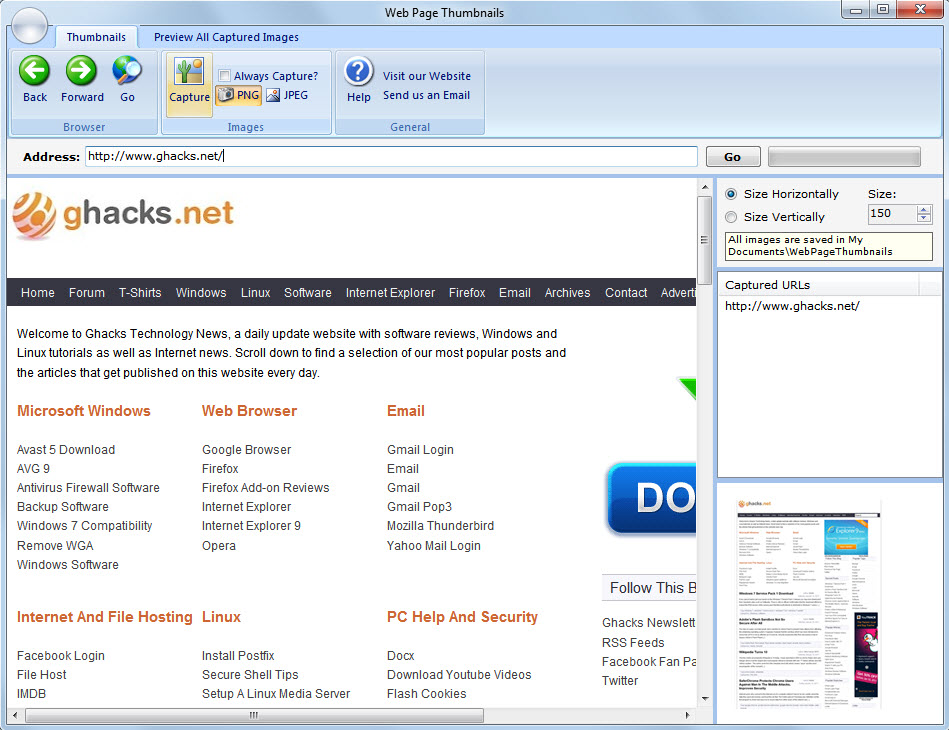Click into the Address input field
The height and width of the screenshot is (730, 949).
click(391, 156)
